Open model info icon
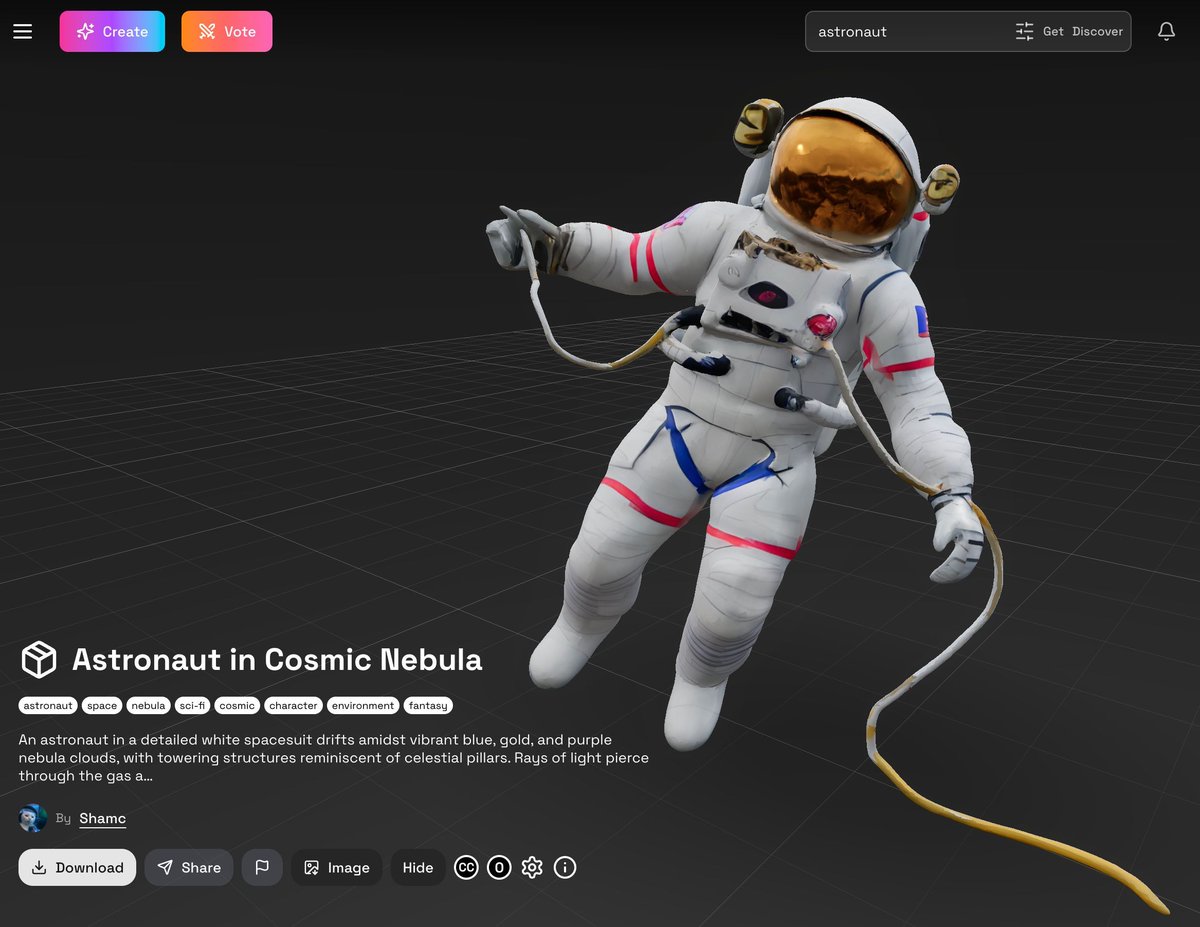This screenshot has width=1200, height=927. [x=565, y=867]
